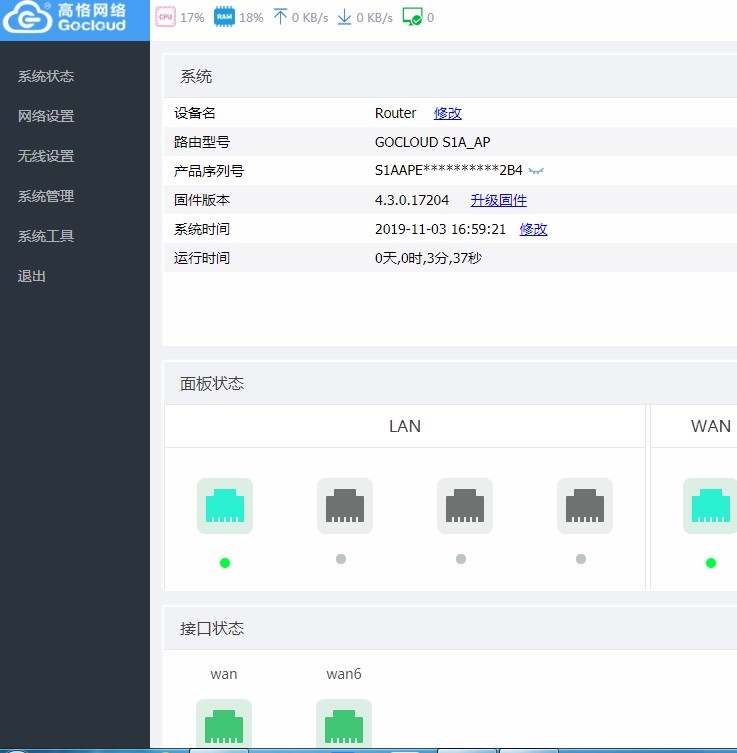Click 系统 section header

click(x=196, y=76)
